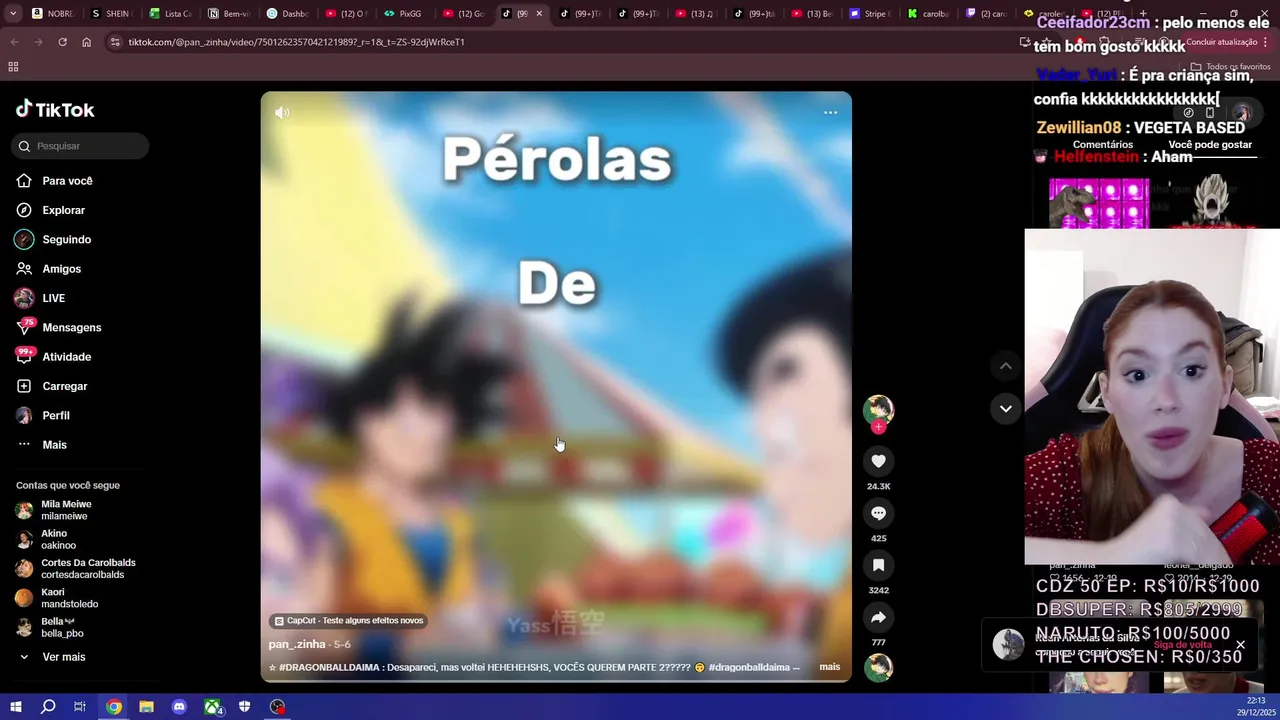1280x720 pixels.
Task: Switch to Comentários tab
Action: pos(1103,145)
